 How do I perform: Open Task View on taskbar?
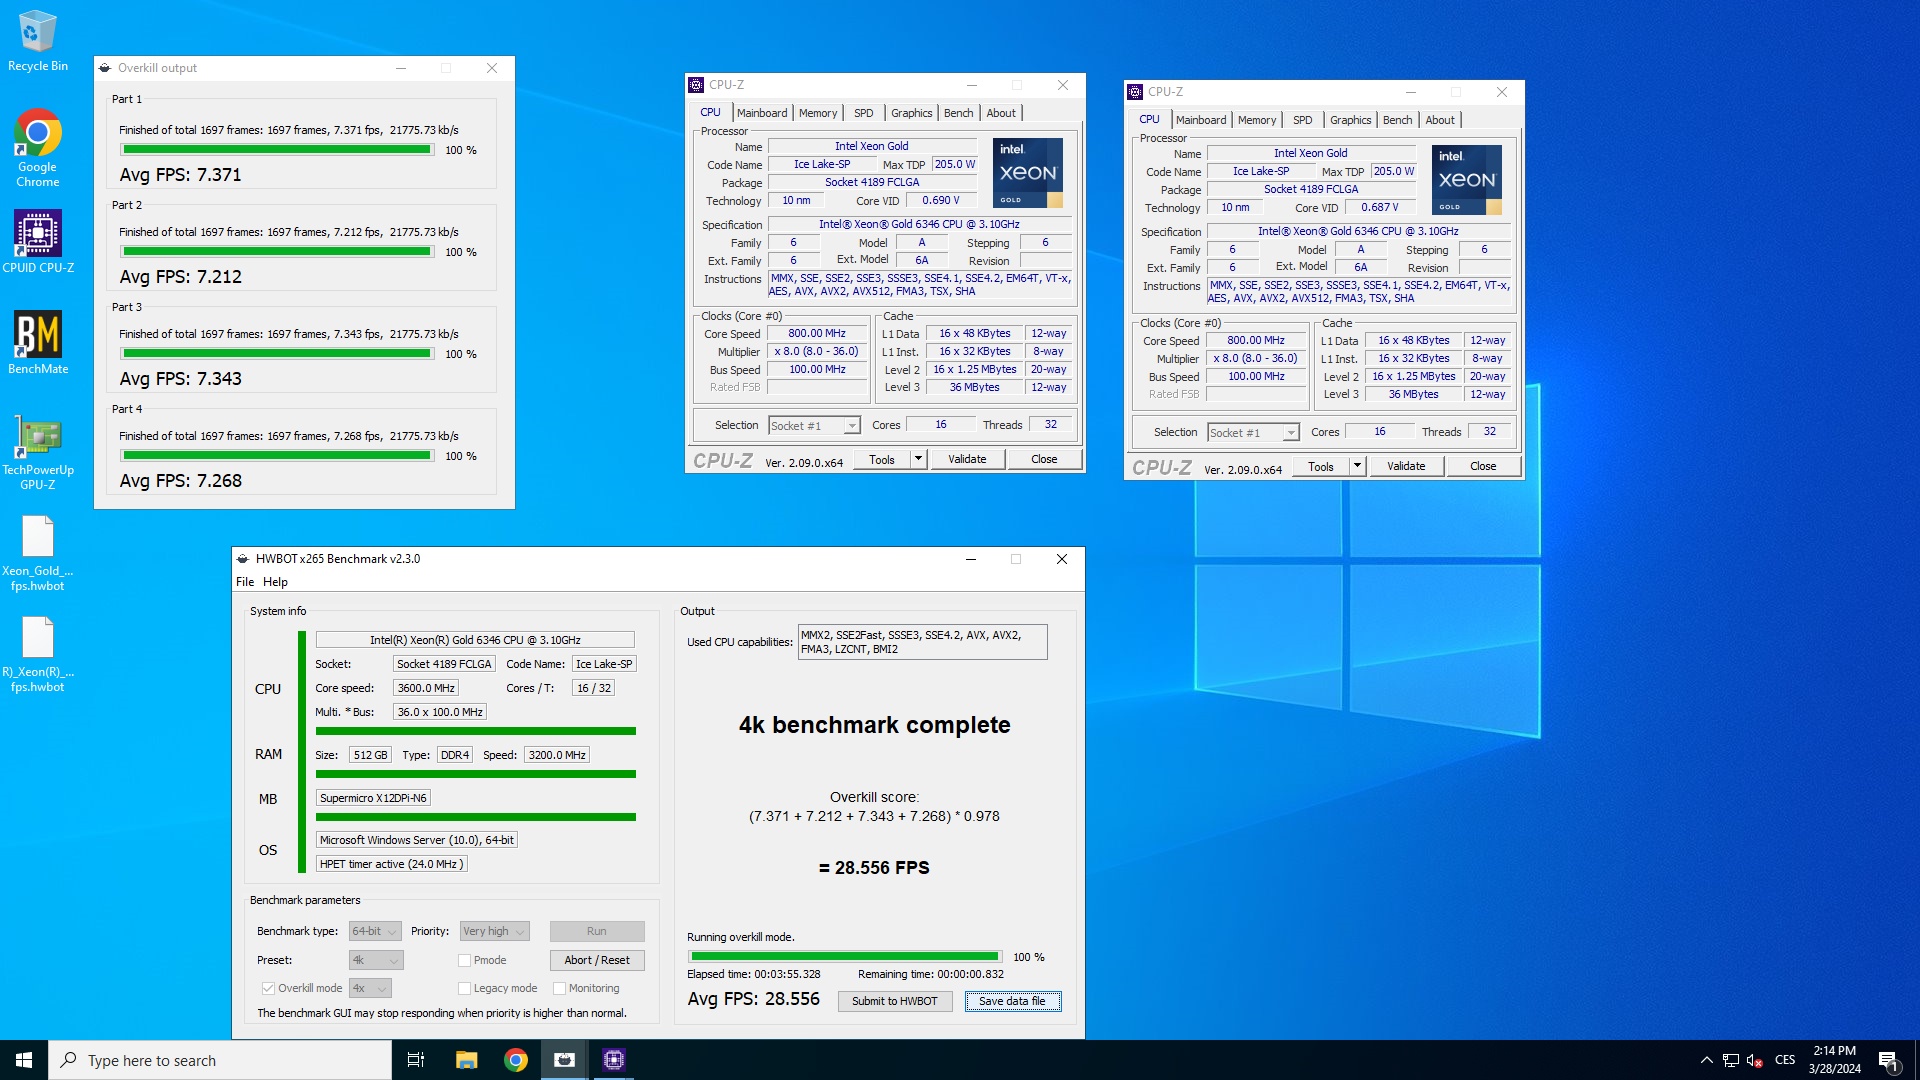pyautogui.click(x=416, y=1060)
